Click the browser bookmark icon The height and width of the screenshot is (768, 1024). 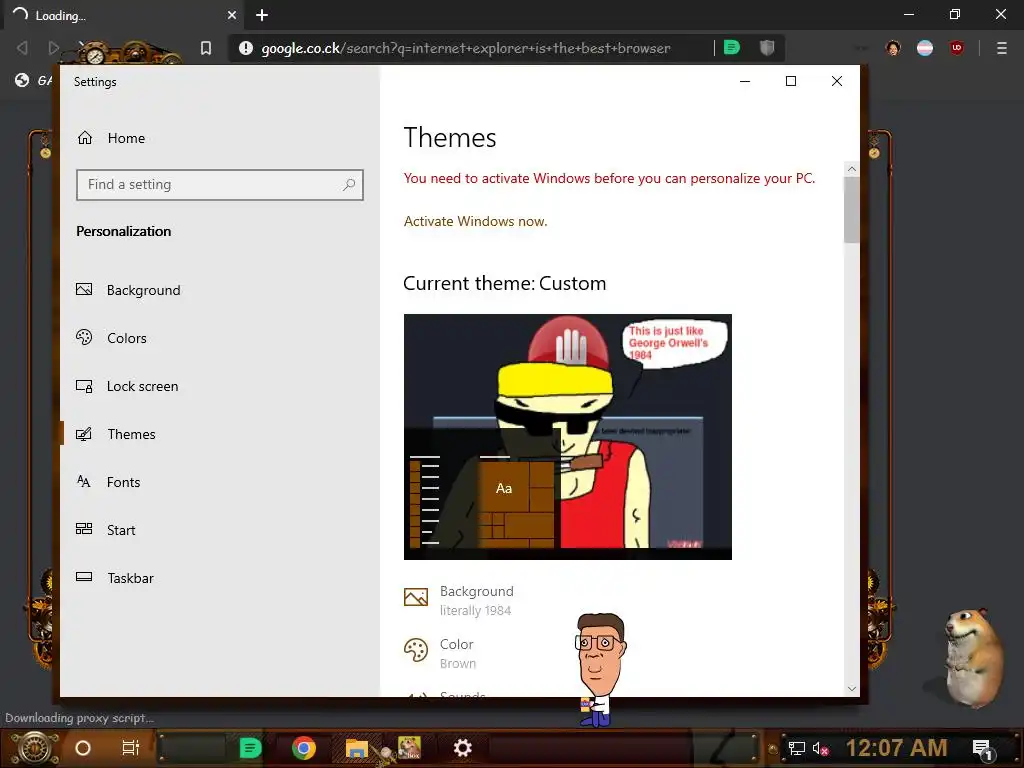(x=206, y=48)
